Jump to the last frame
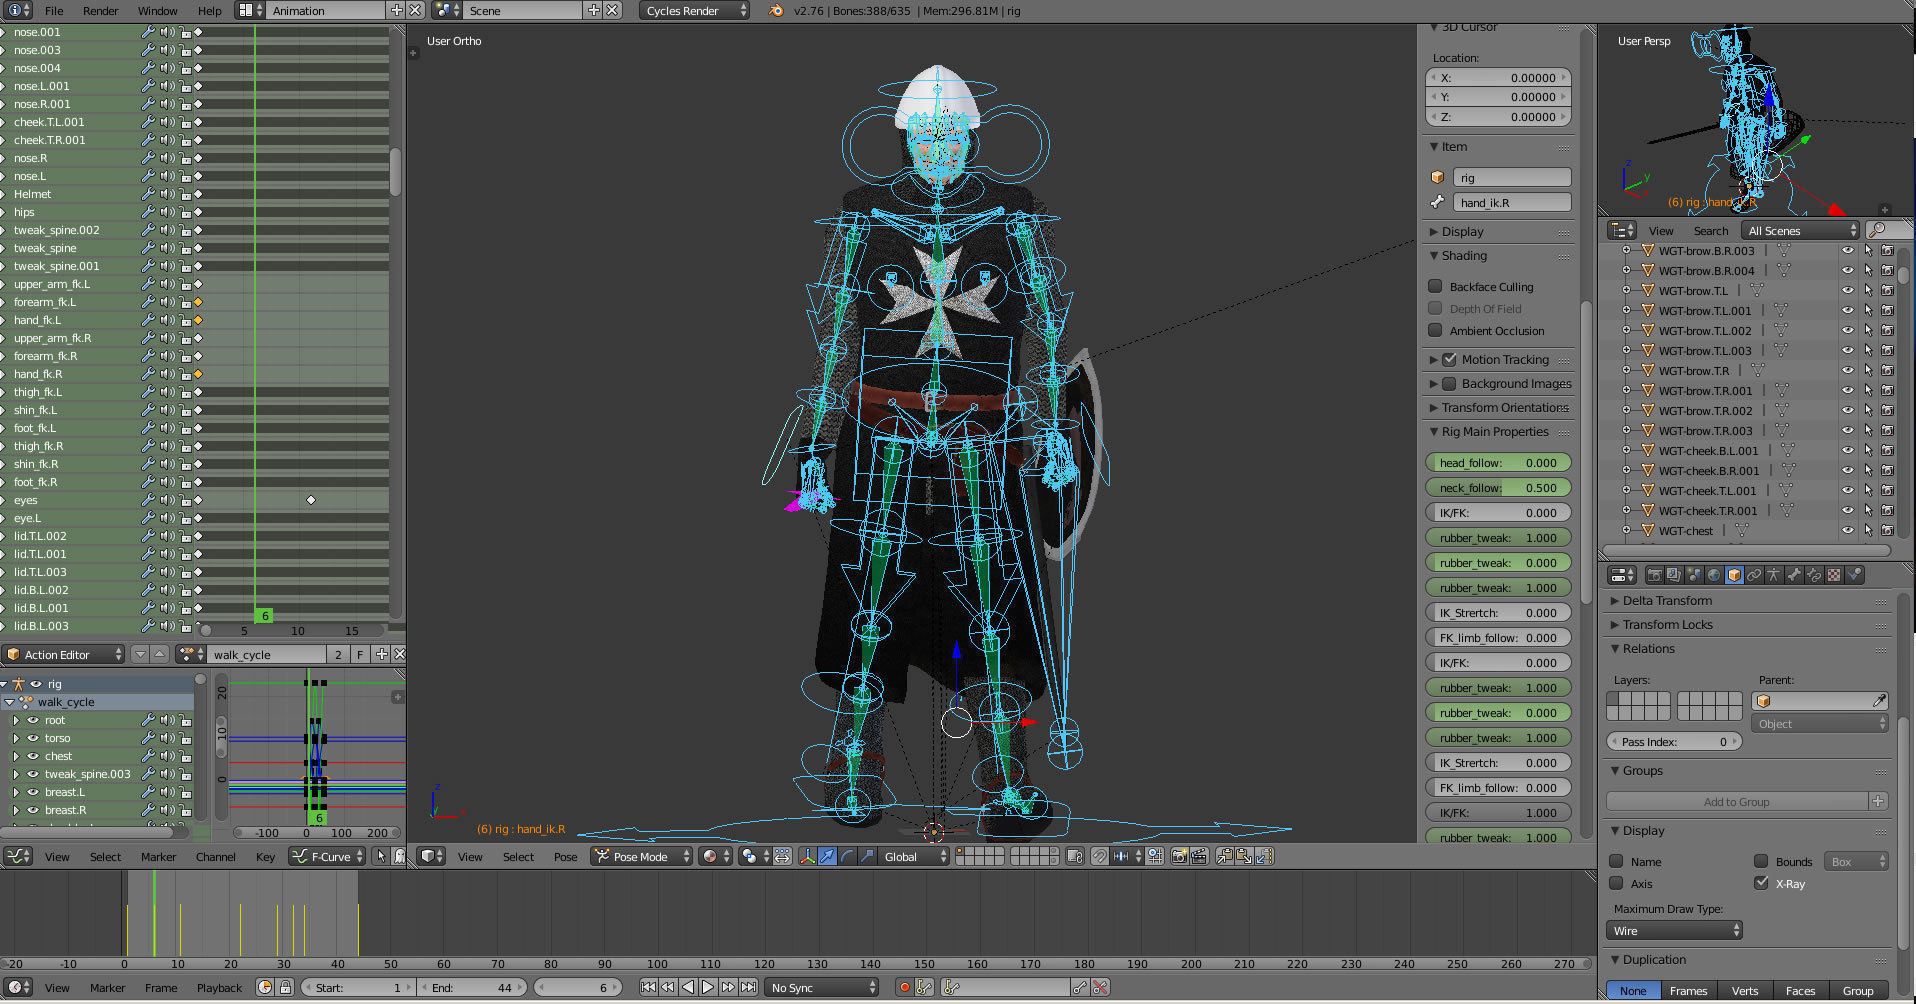1916x1004 pixels. (747, 987)
